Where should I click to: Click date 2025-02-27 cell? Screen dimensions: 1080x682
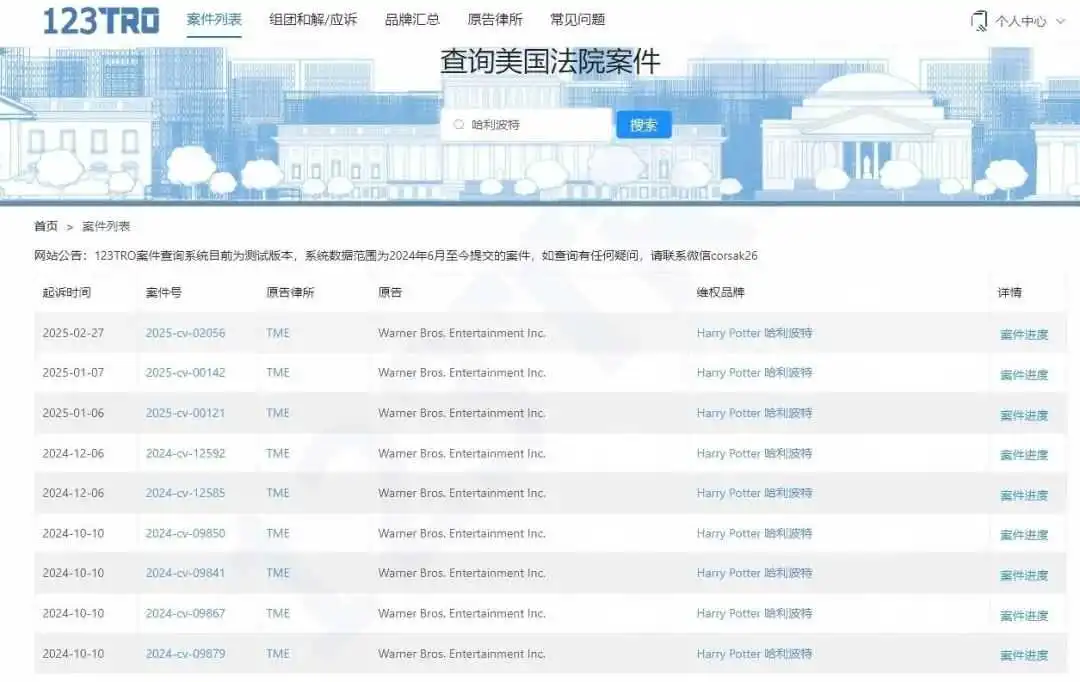coord(73,333)
